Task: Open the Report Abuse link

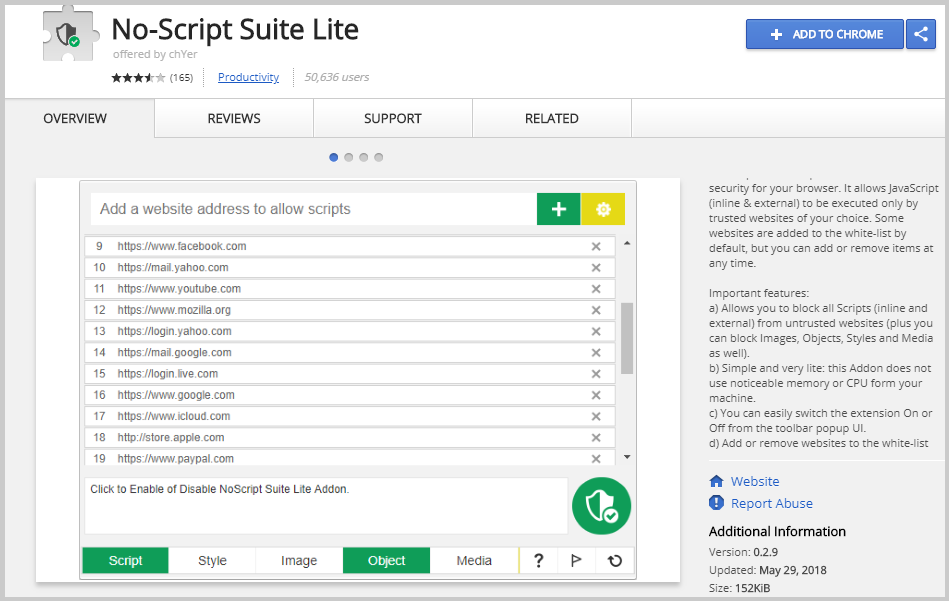Action: pos(772,504)
